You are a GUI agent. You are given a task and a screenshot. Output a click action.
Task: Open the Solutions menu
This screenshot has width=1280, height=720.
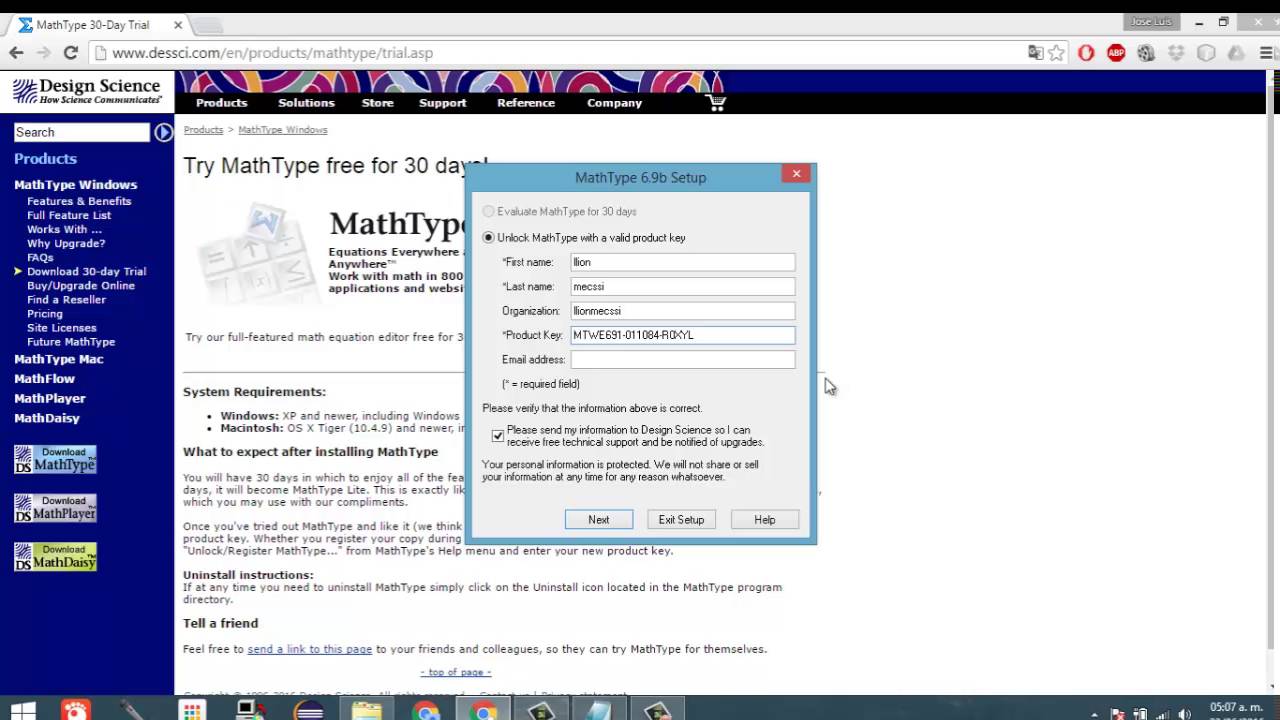[x=306, y=102]
